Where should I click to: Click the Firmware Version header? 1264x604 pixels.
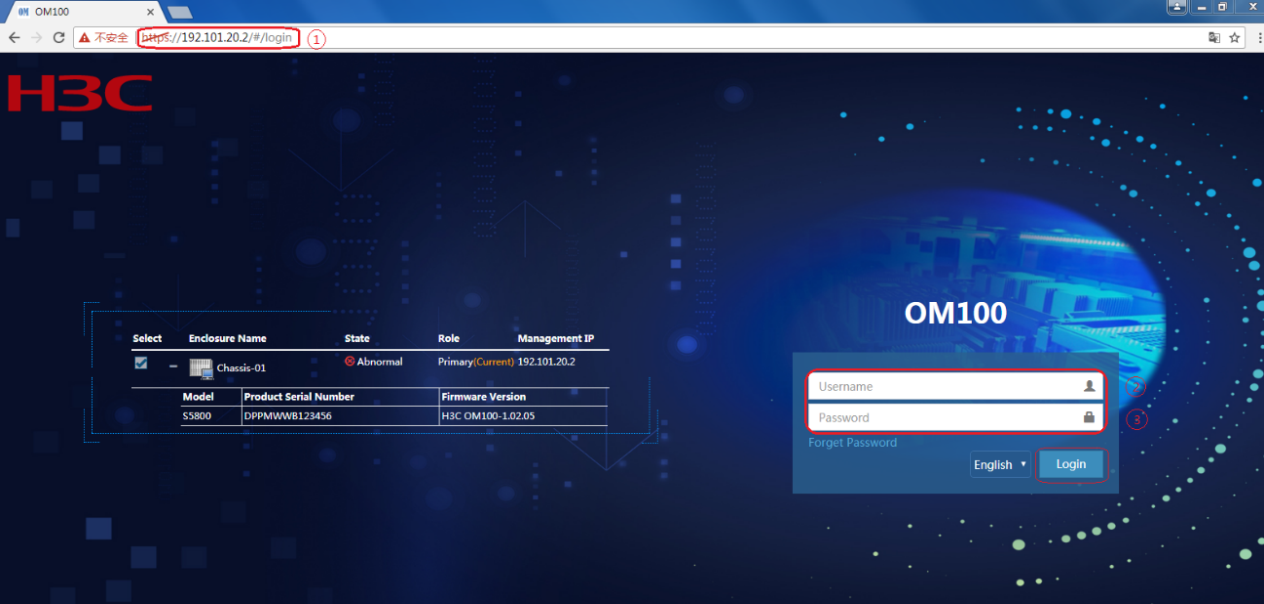click(484, 397)
